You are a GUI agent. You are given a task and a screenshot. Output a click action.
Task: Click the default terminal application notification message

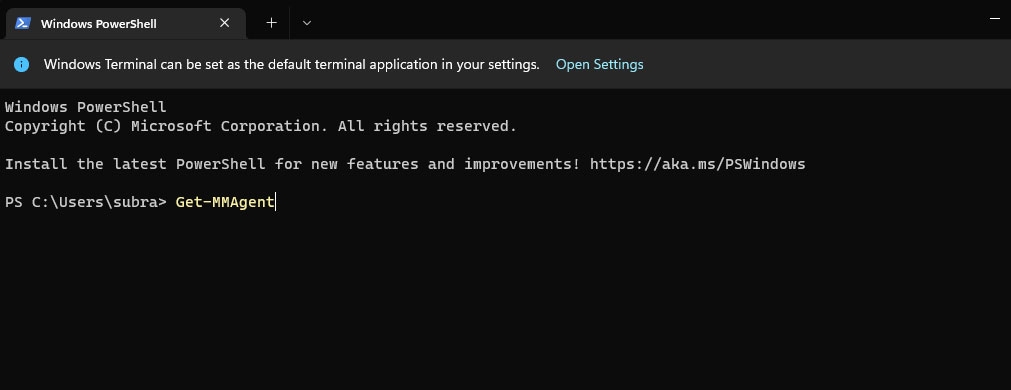291,64
